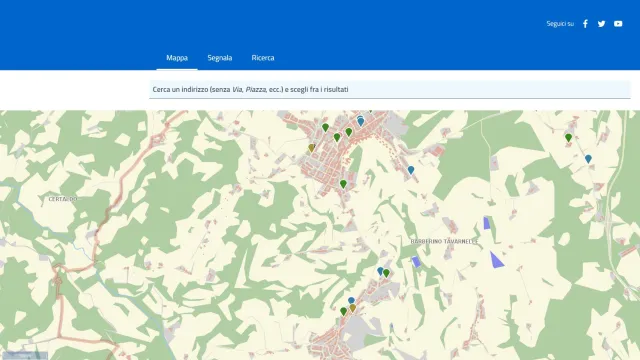Open the olive marker in the southern town cluster

click(353, 308)
